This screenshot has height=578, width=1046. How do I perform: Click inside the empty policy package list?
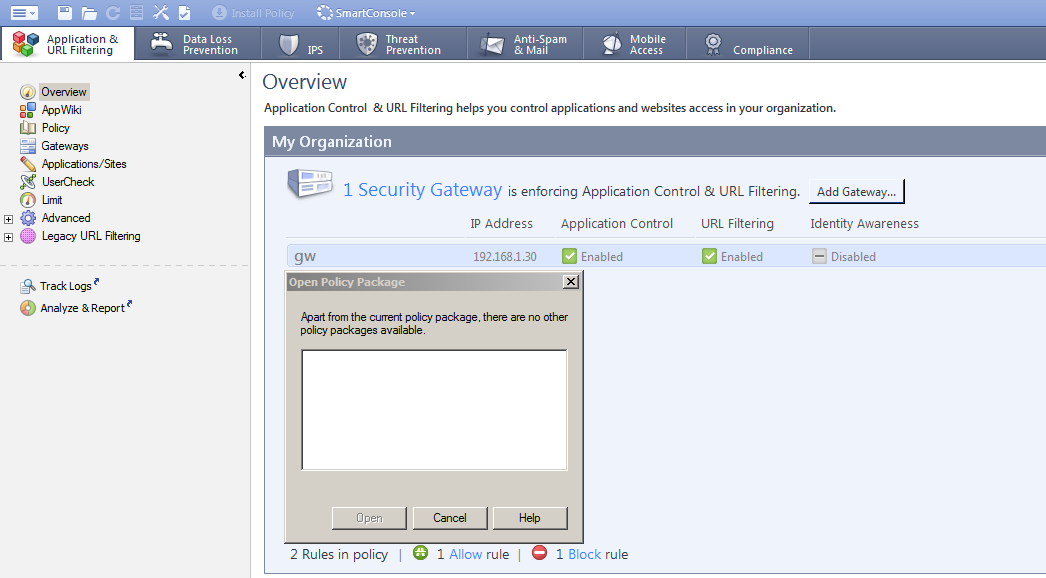click(x=434, y=410)
